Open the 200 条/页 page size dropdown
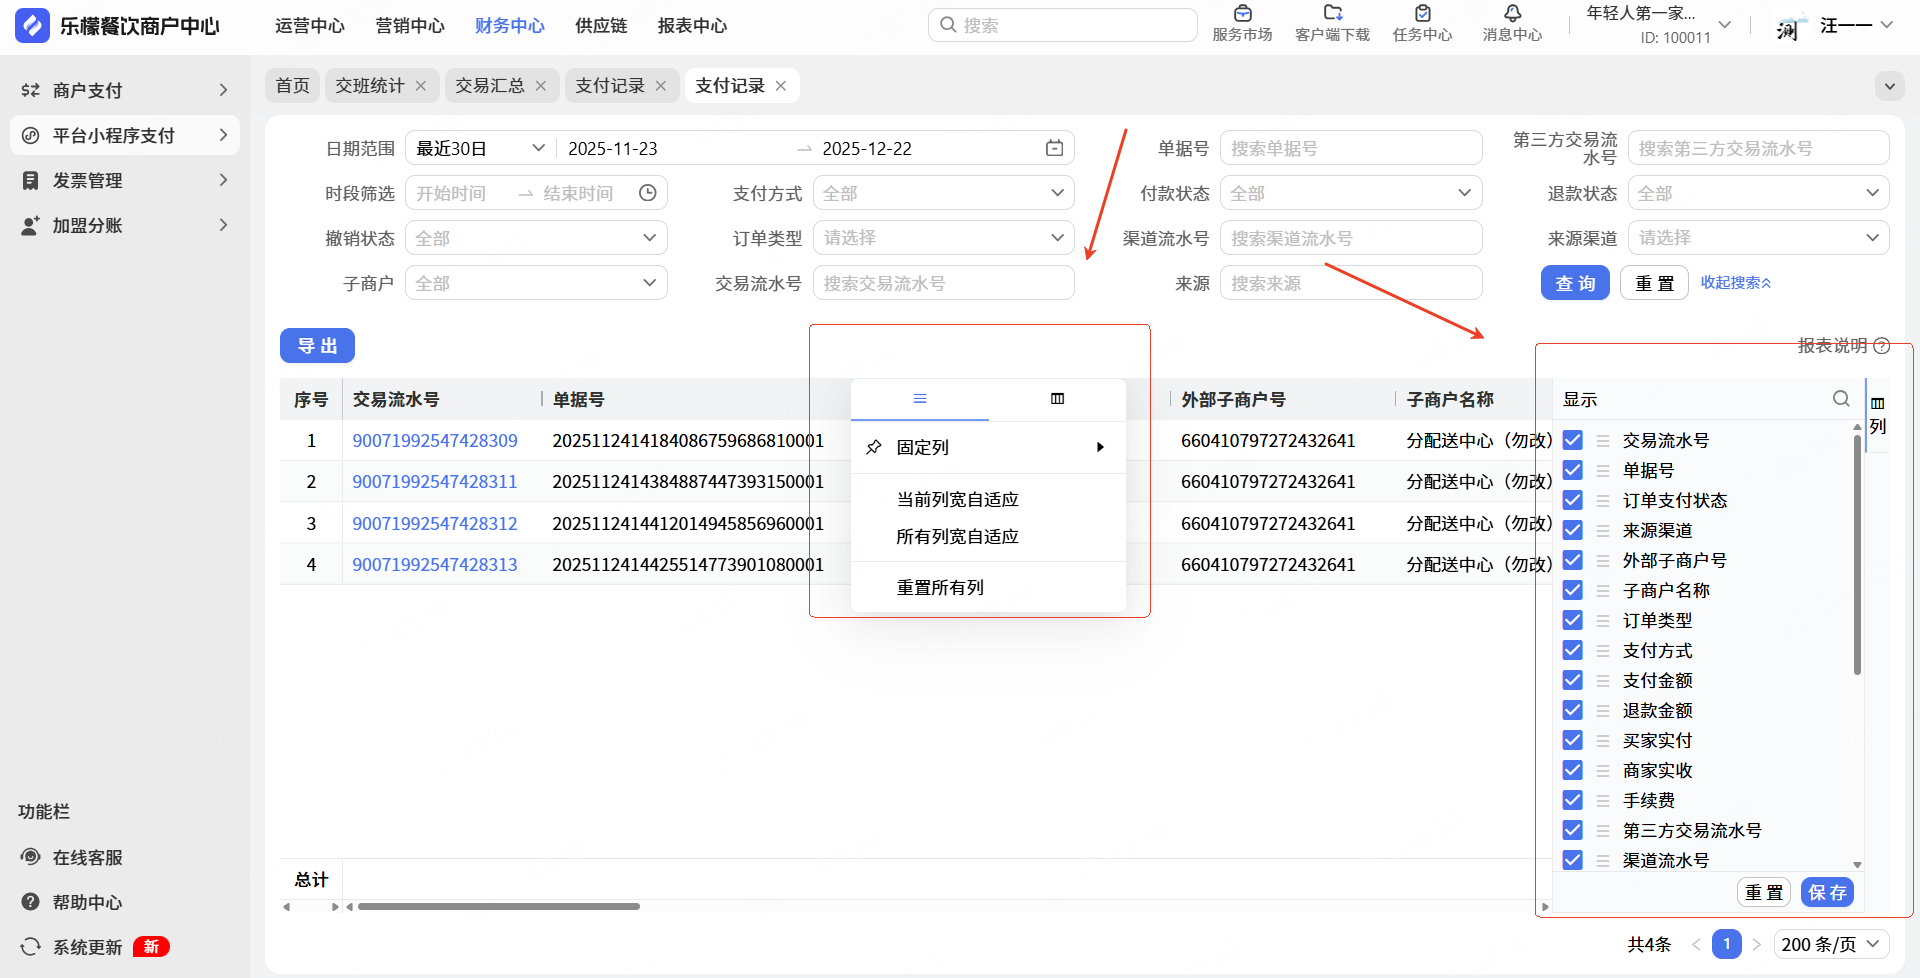The width and height of the screenshot is (1920, 978). click(1831, 944)
